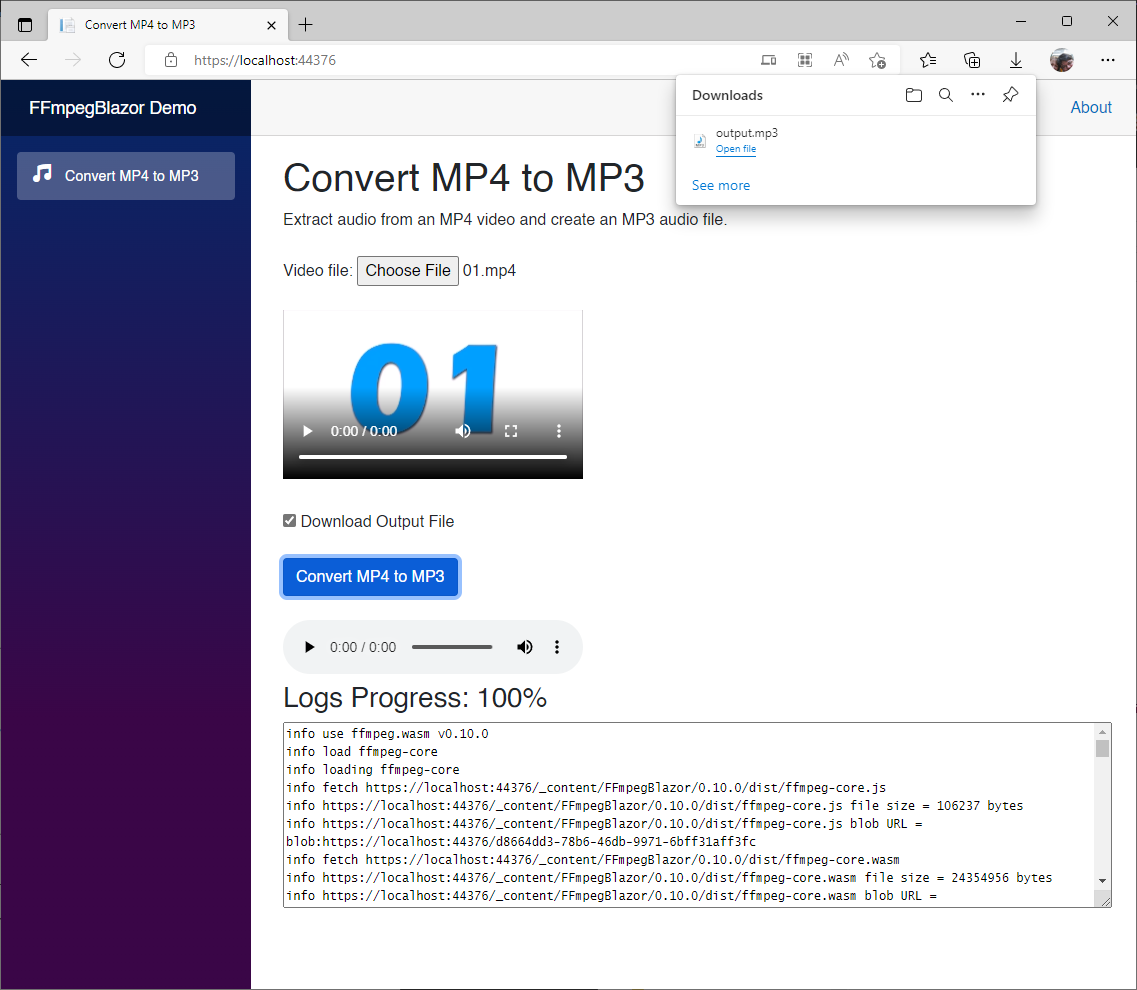Click the blue Convert MP4 to MP3 button

[x=370, y=577]
